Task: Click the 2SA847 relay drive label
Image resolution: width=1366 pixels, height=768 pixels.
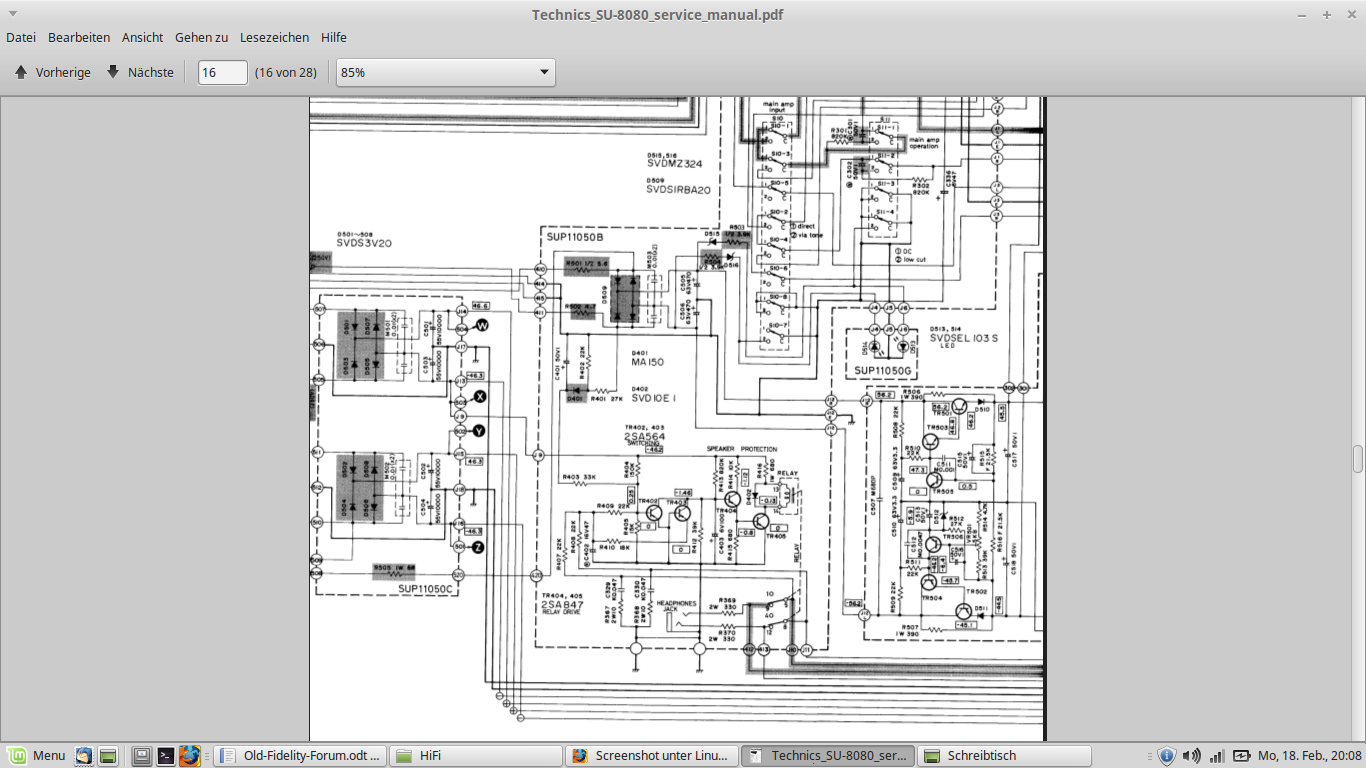Action: click(x=562, y=605)
